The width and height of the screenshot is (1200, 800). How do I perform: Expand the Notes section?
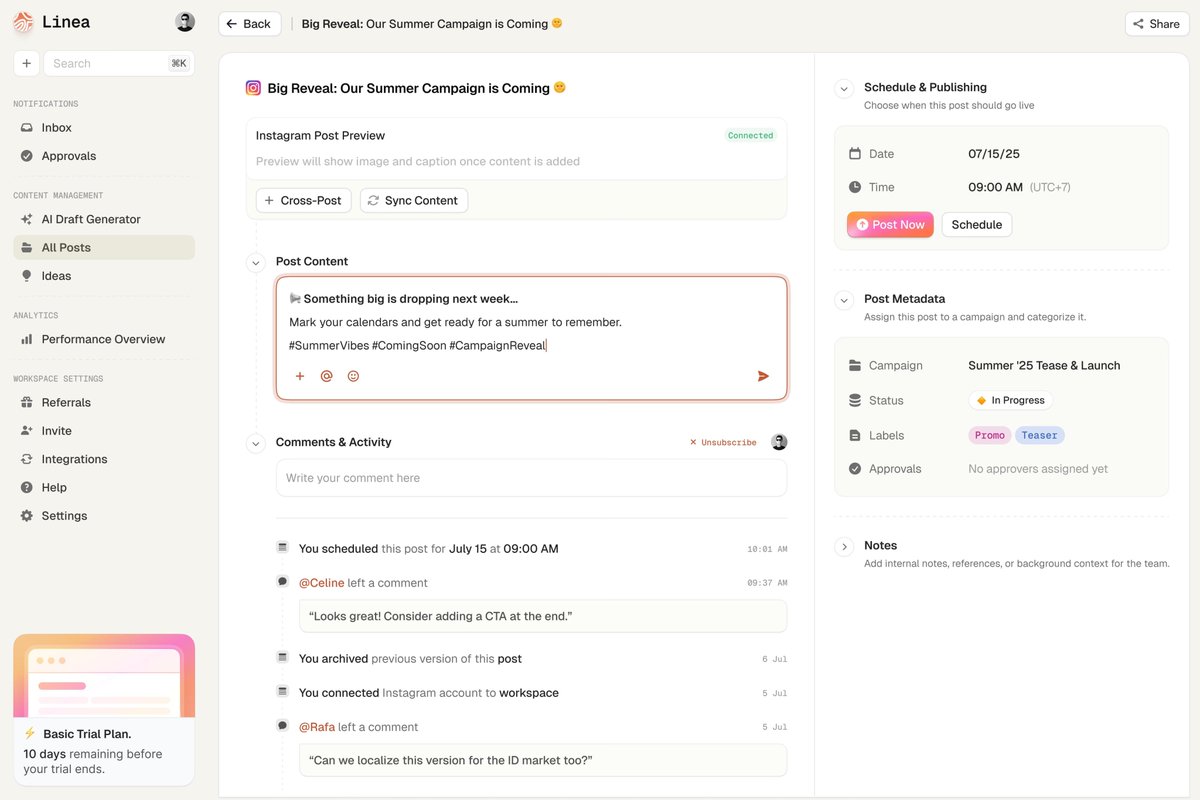pos(843,545)
